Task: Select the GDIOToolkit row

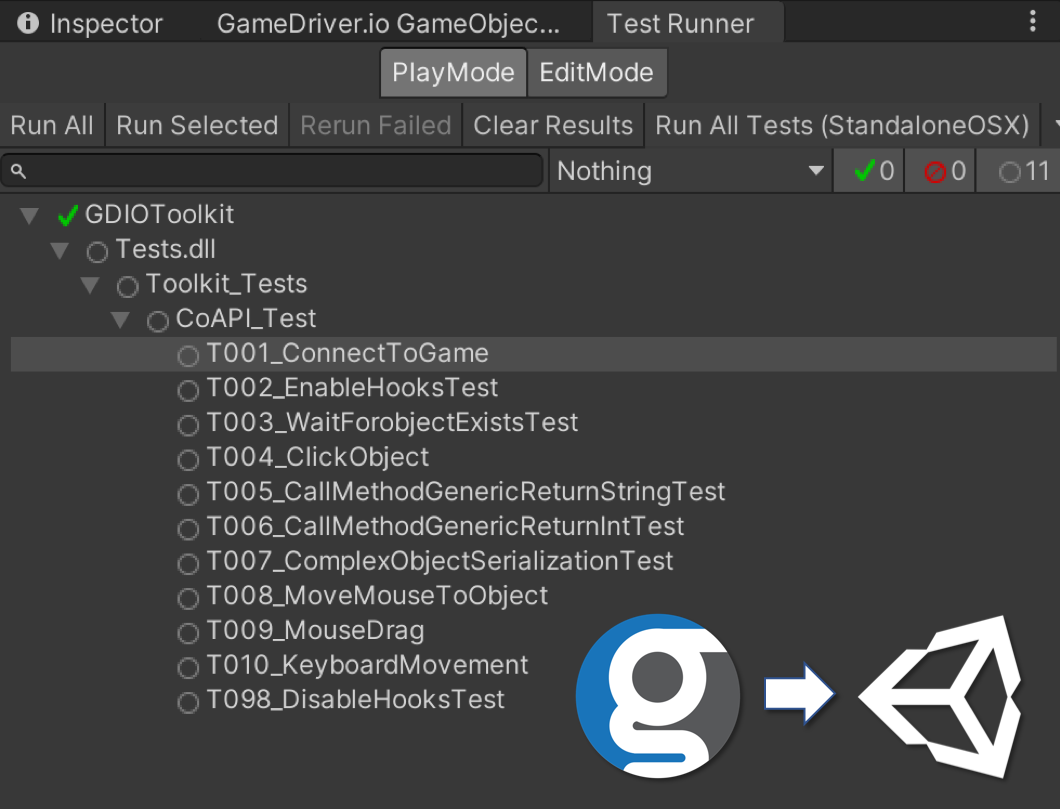Action: pos(534,215)
